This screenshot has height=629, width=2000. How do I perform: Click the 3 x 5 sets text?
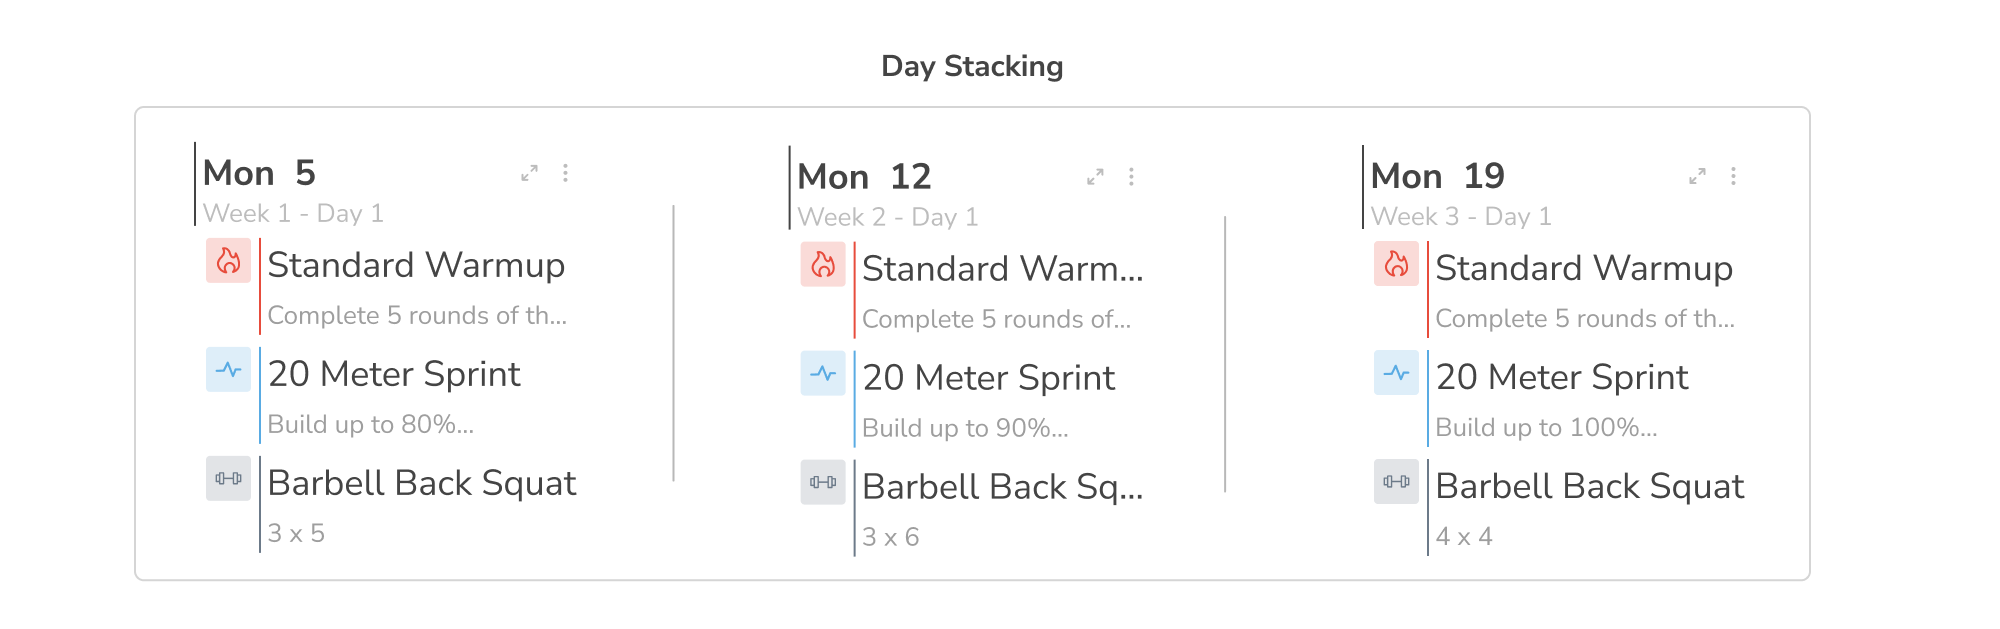tap(296, 533)
